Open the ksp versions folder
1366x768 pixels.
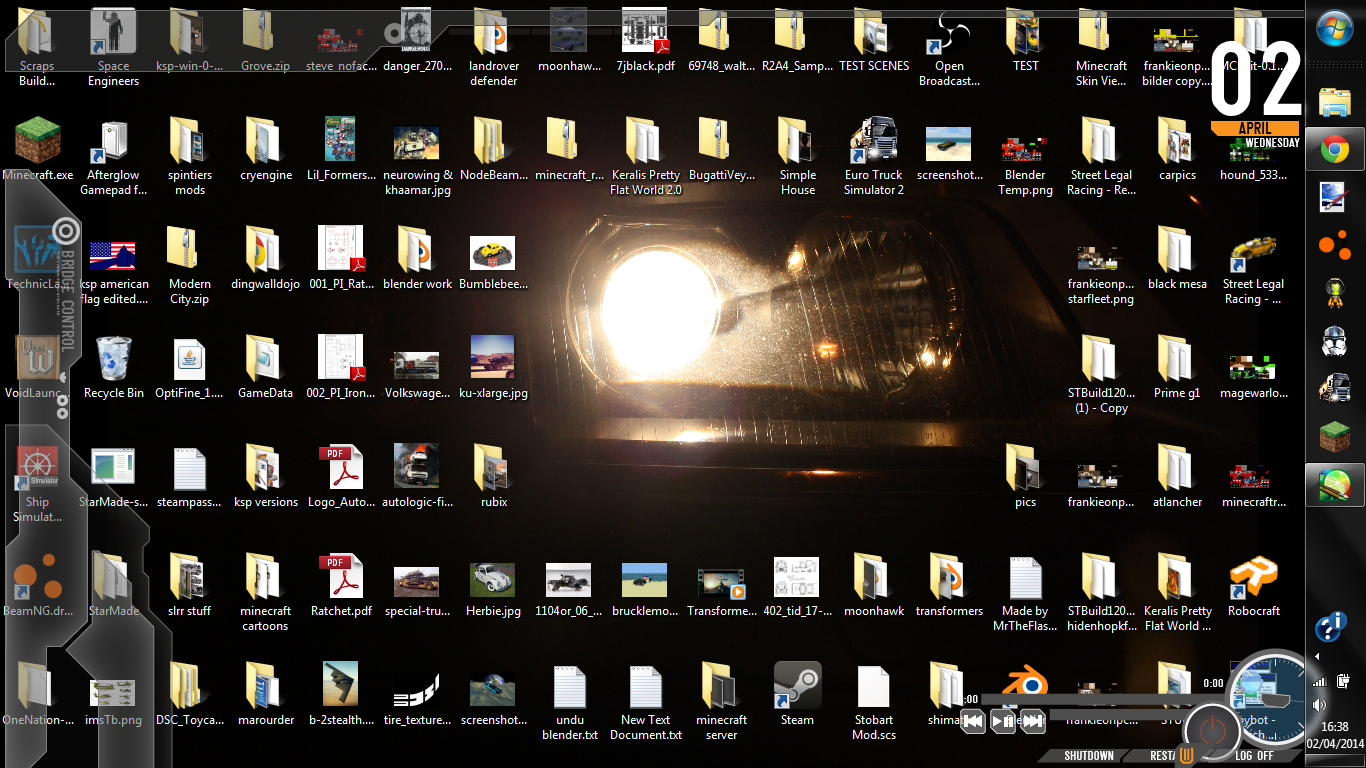(x=265, y=478)
